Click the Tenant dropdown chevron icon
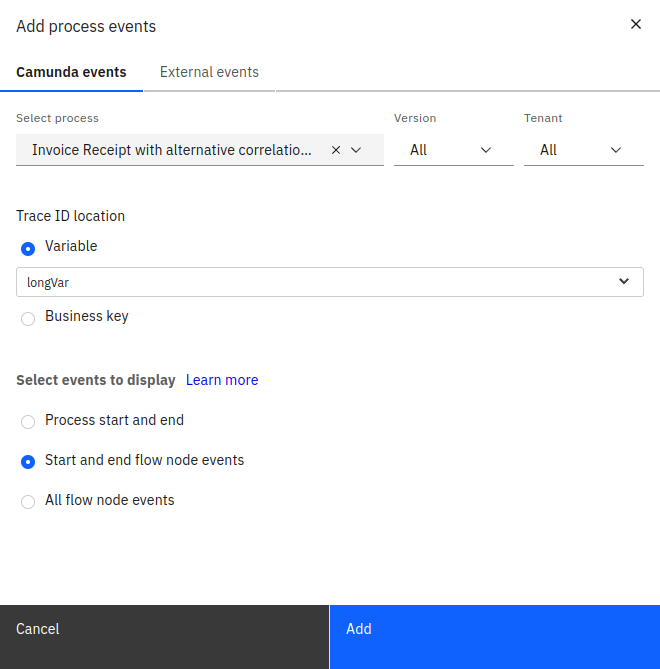Image resolution: width=660 pixels, height=669 pixels. coord(616,150)
